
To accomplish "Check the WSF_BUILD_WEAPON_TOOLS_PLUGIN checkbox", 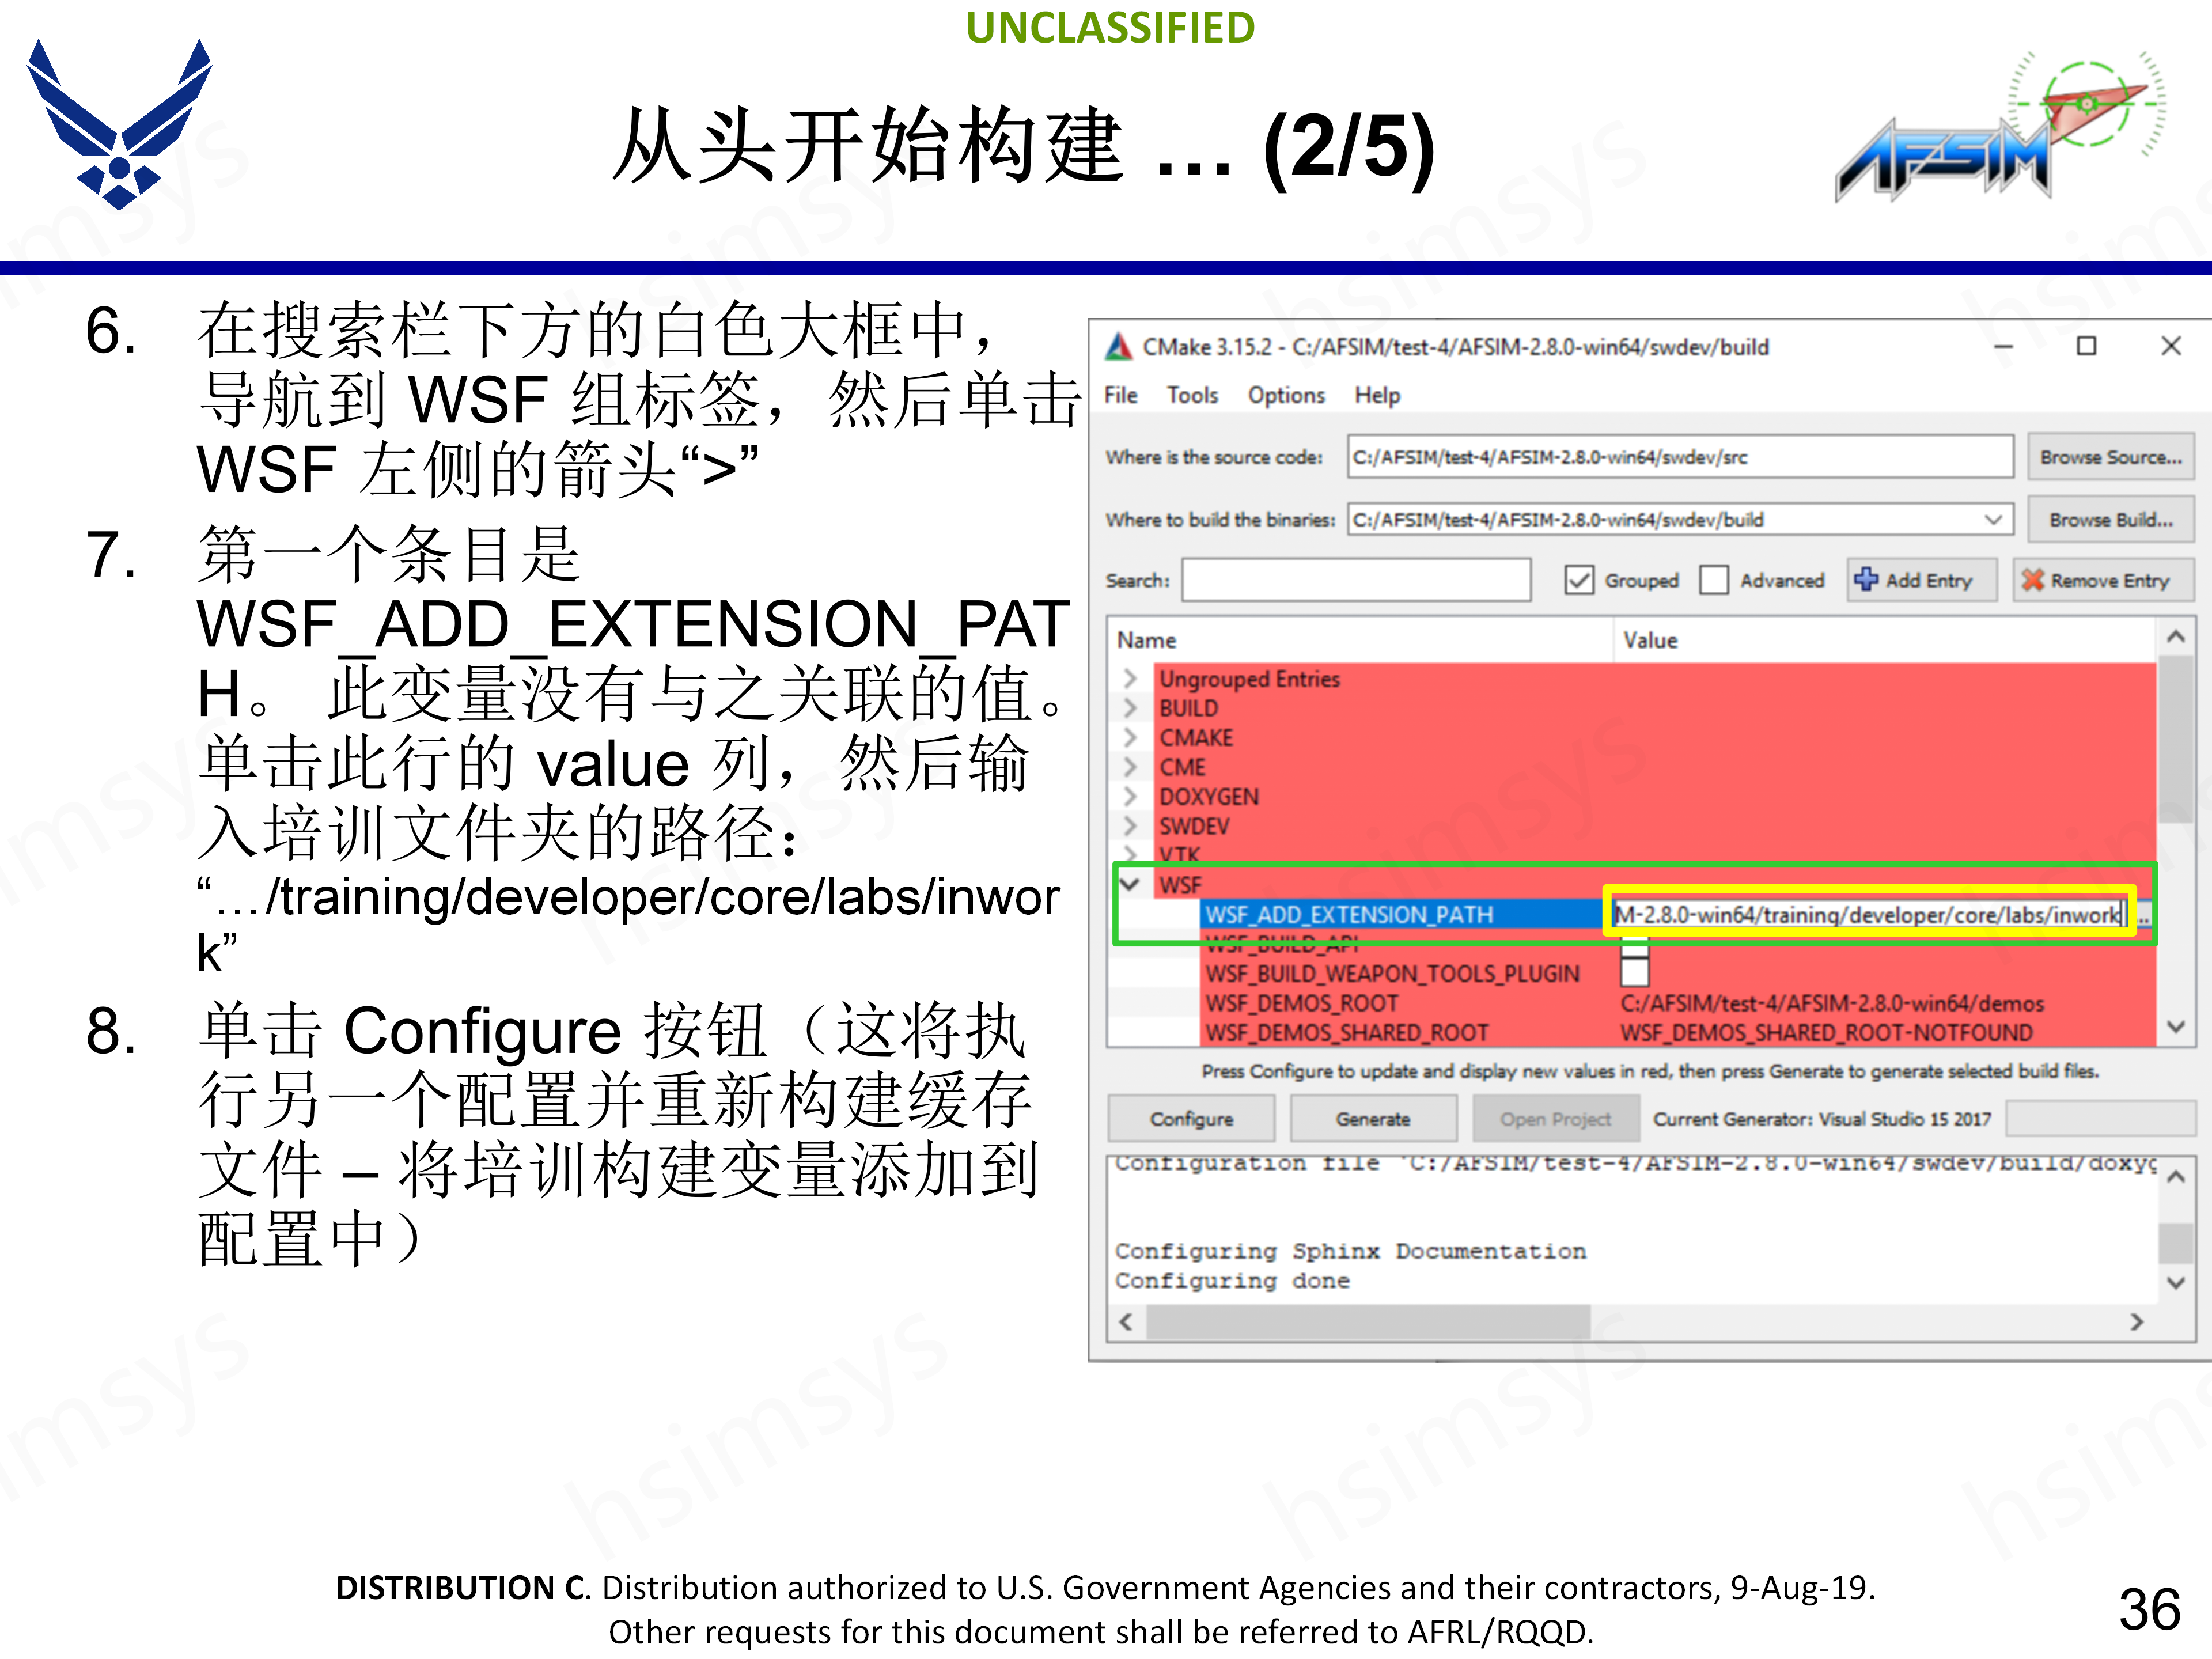I will tap(1636, 973).
